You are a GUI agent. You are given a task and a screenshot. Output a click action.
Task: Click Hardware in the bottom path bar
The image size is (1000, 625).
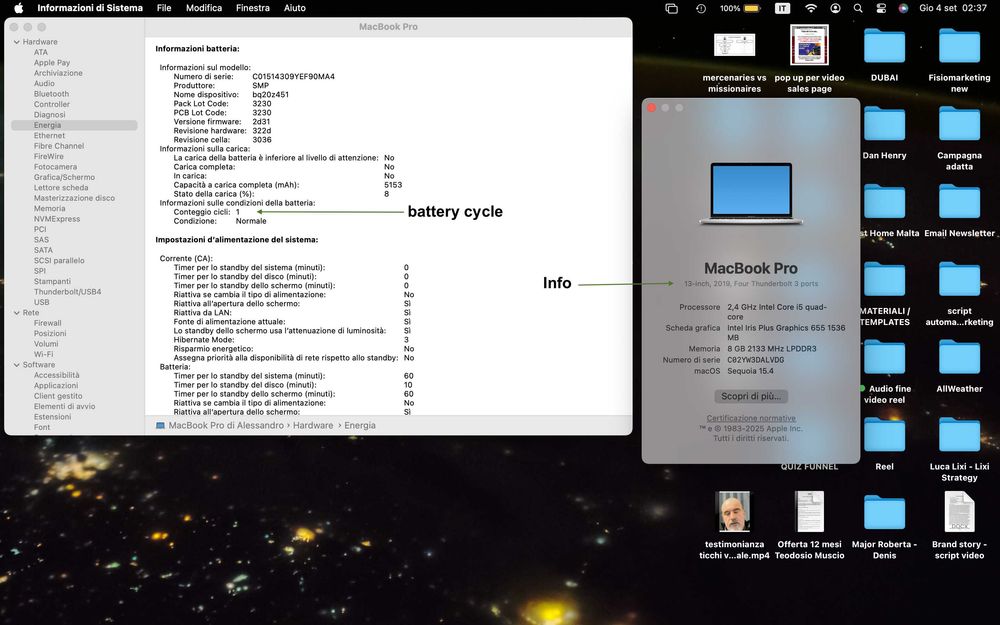312,425
